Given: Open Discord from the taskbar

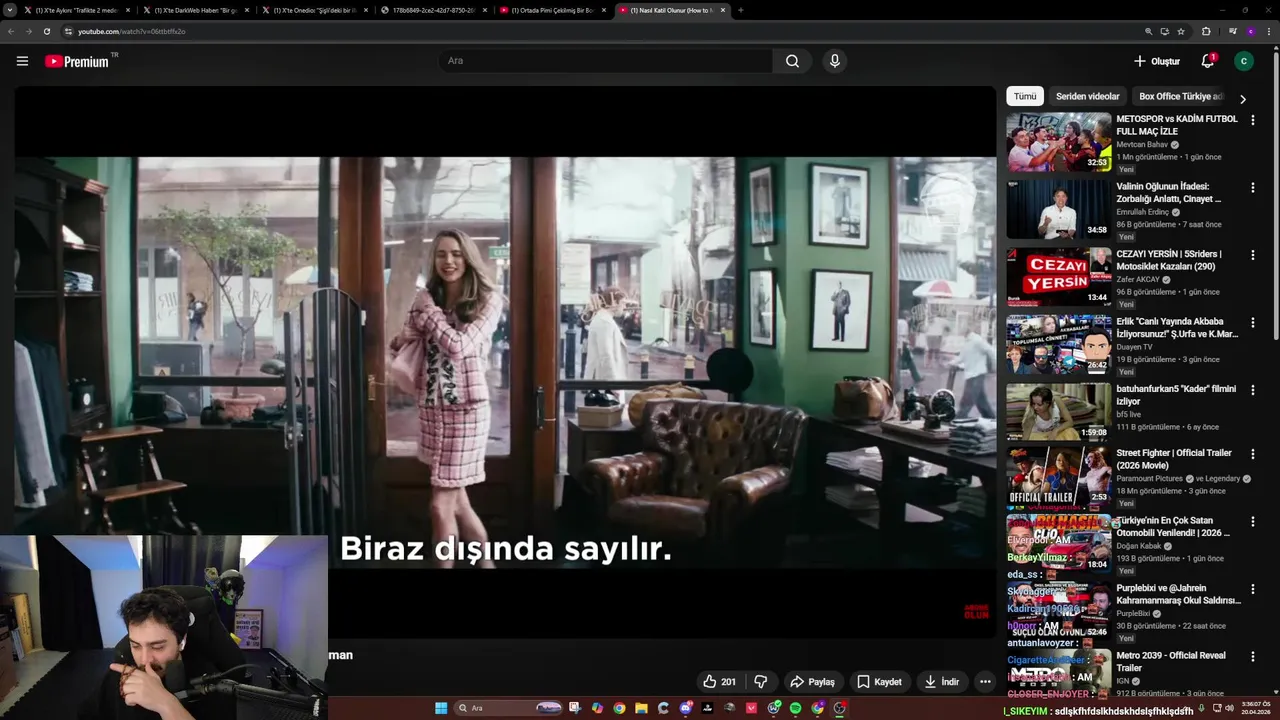Looking at the screenshot, I should click(685, 708).
